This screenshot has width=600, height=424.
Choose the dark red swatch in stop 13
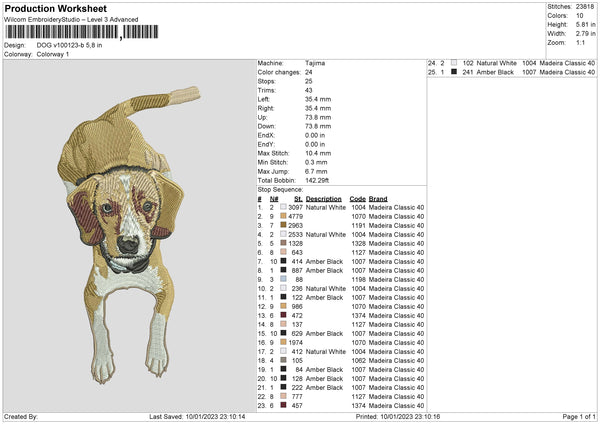coord(284,315)
